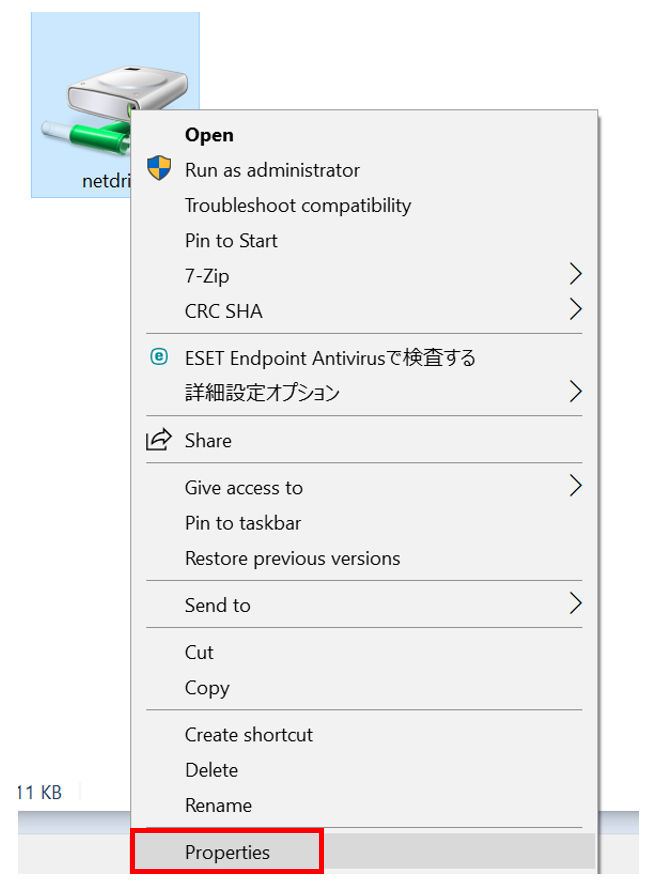Choose Pin to Start

231,240
